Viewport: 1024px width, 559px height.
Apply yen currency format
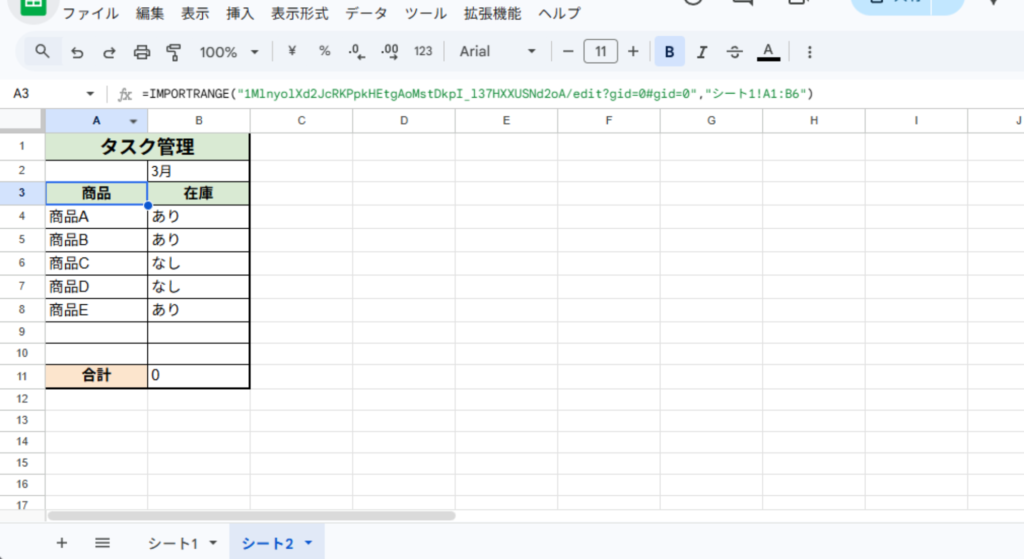click(x=292, y=51)
